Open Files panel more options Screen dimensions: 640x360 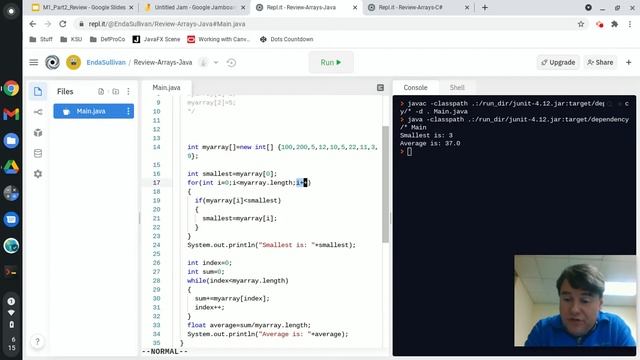(x=129, y=91)
